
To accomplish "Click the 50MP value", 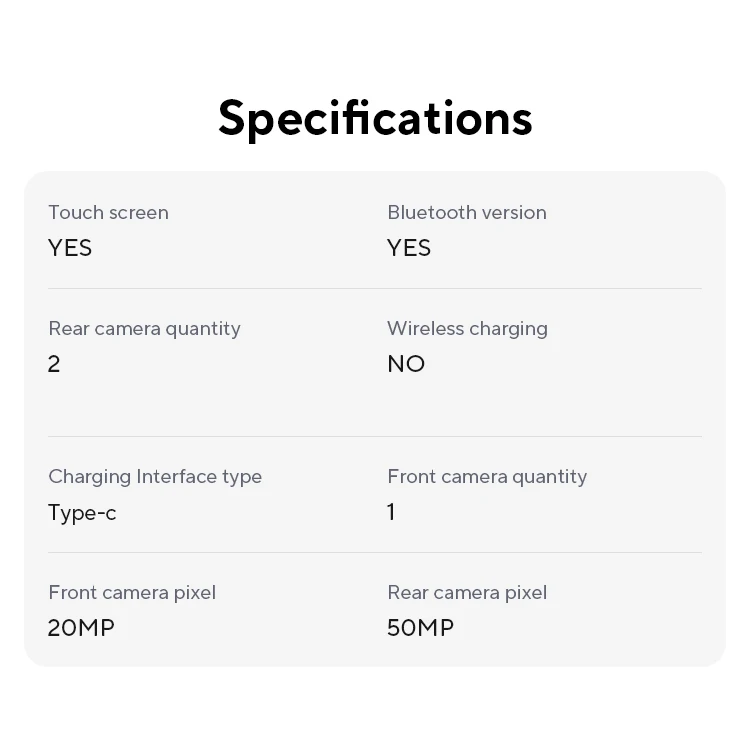I will pos(420,628).
